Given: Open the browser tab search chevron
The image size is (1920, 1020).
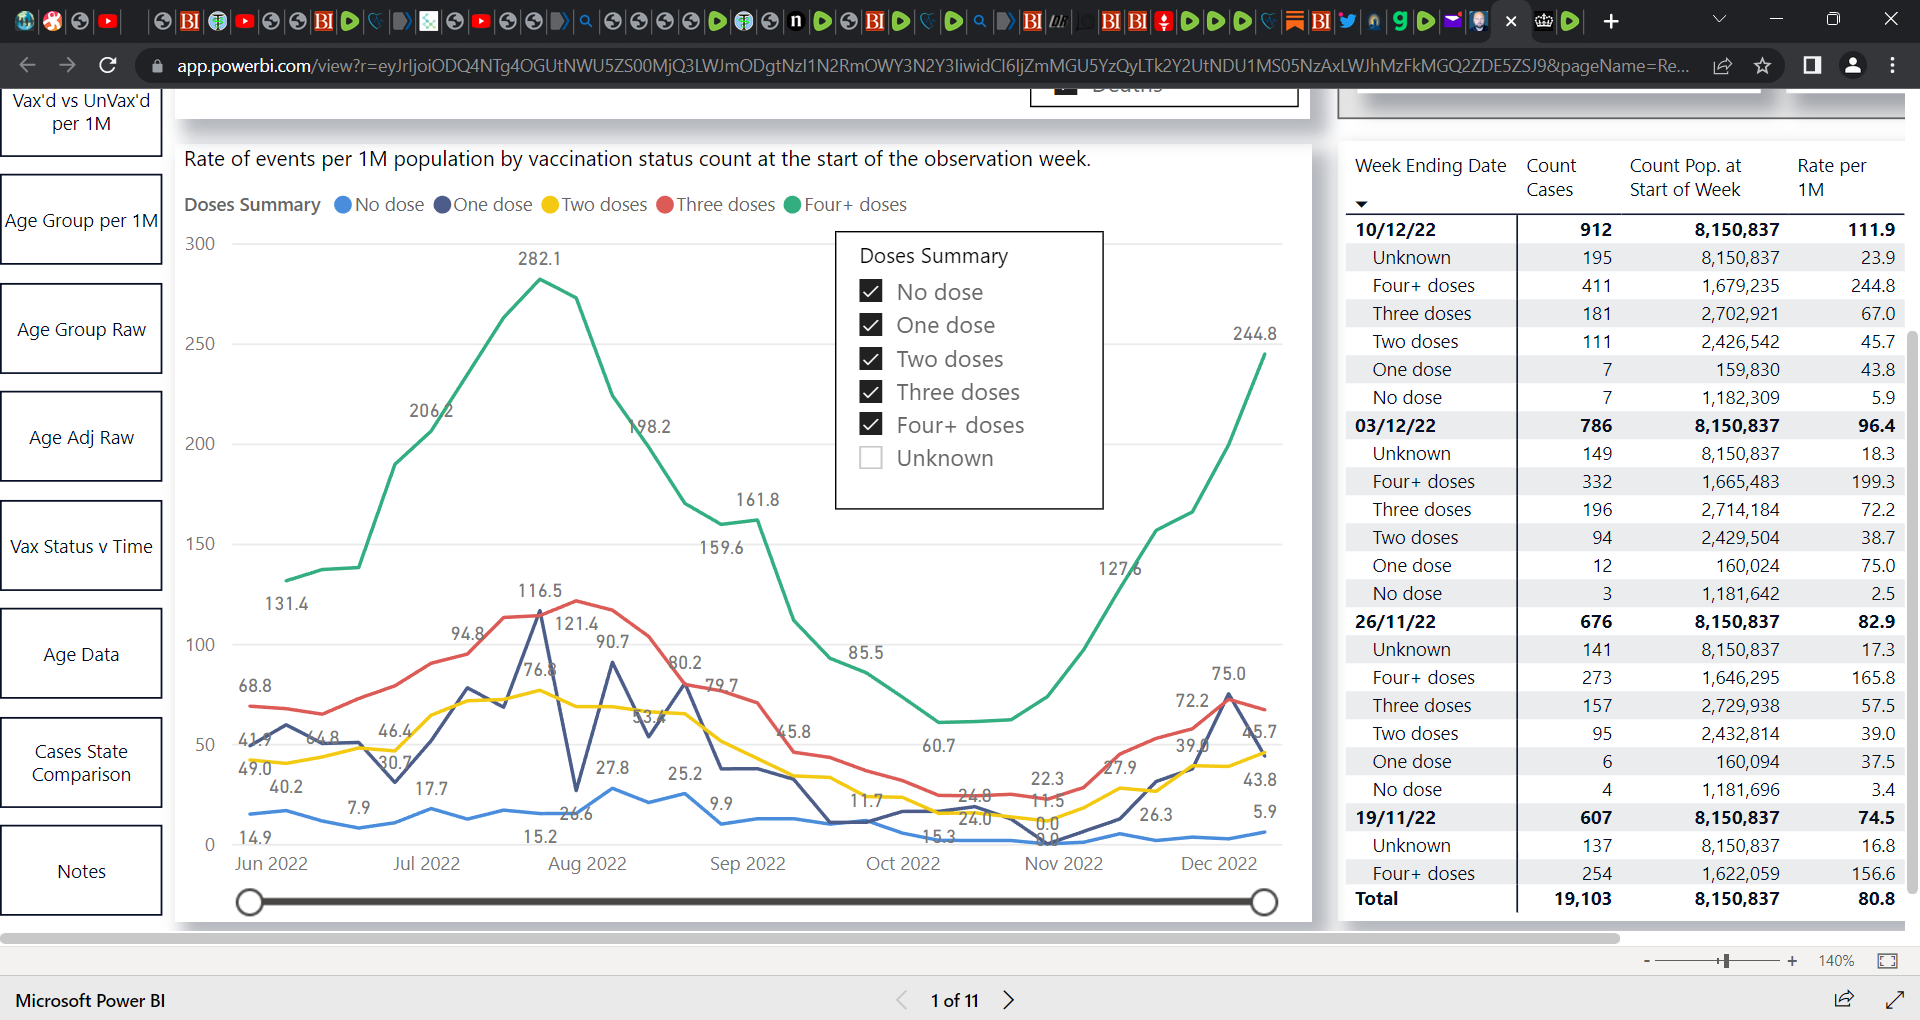Looking at the screenshot, I should tap(1719, 20).
